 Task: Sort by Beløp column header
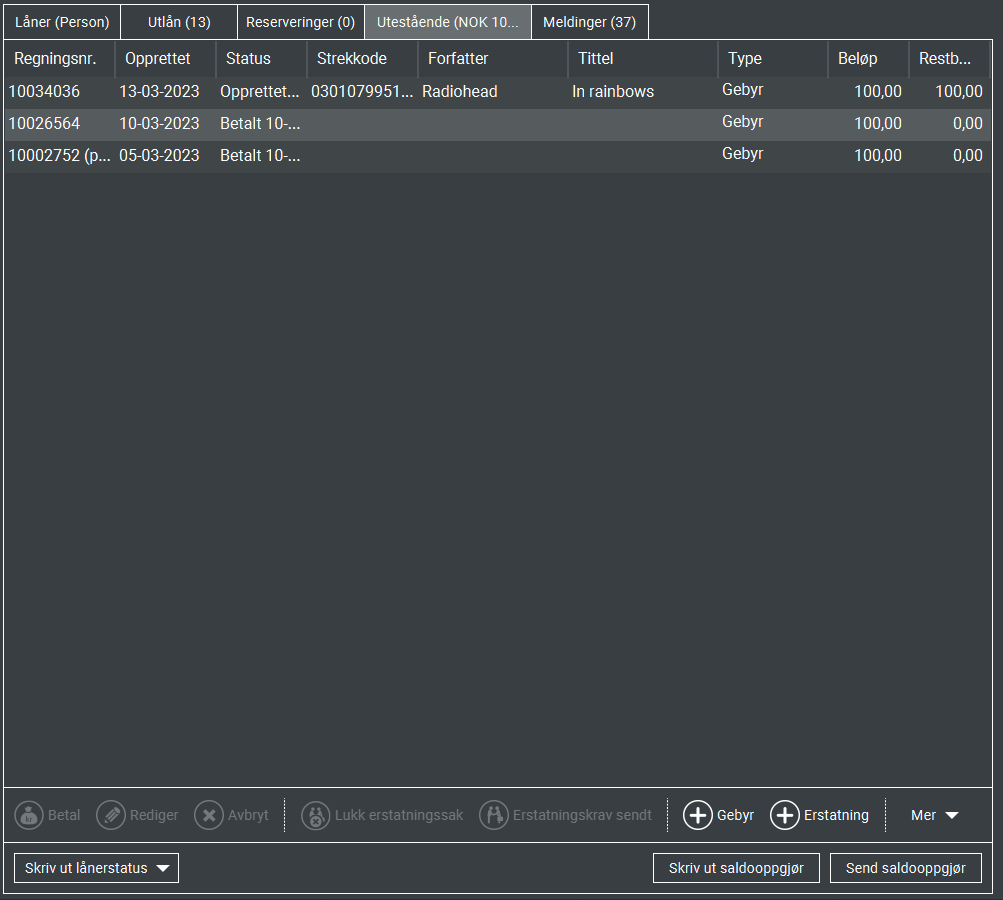point(869,58)
